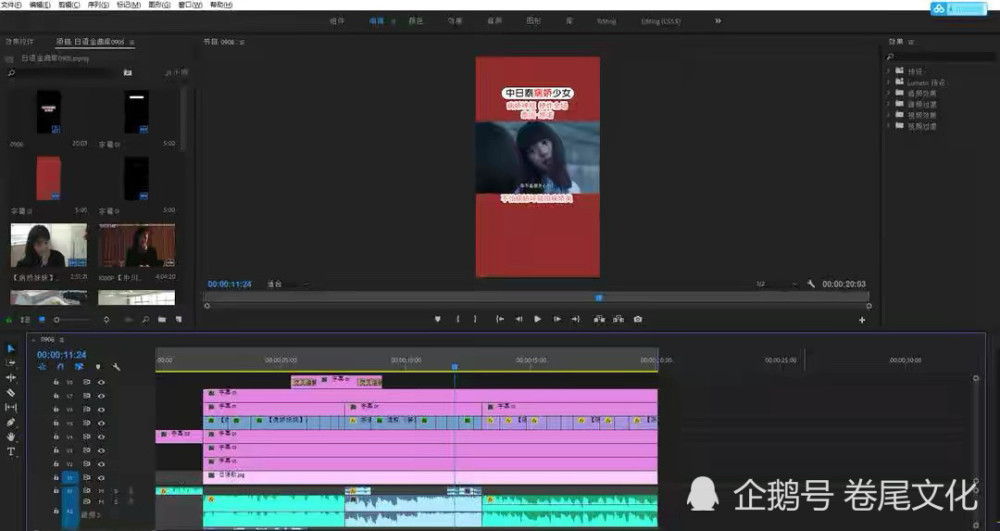
Task: Hide track V1 output eye
Action: point(101,477)
